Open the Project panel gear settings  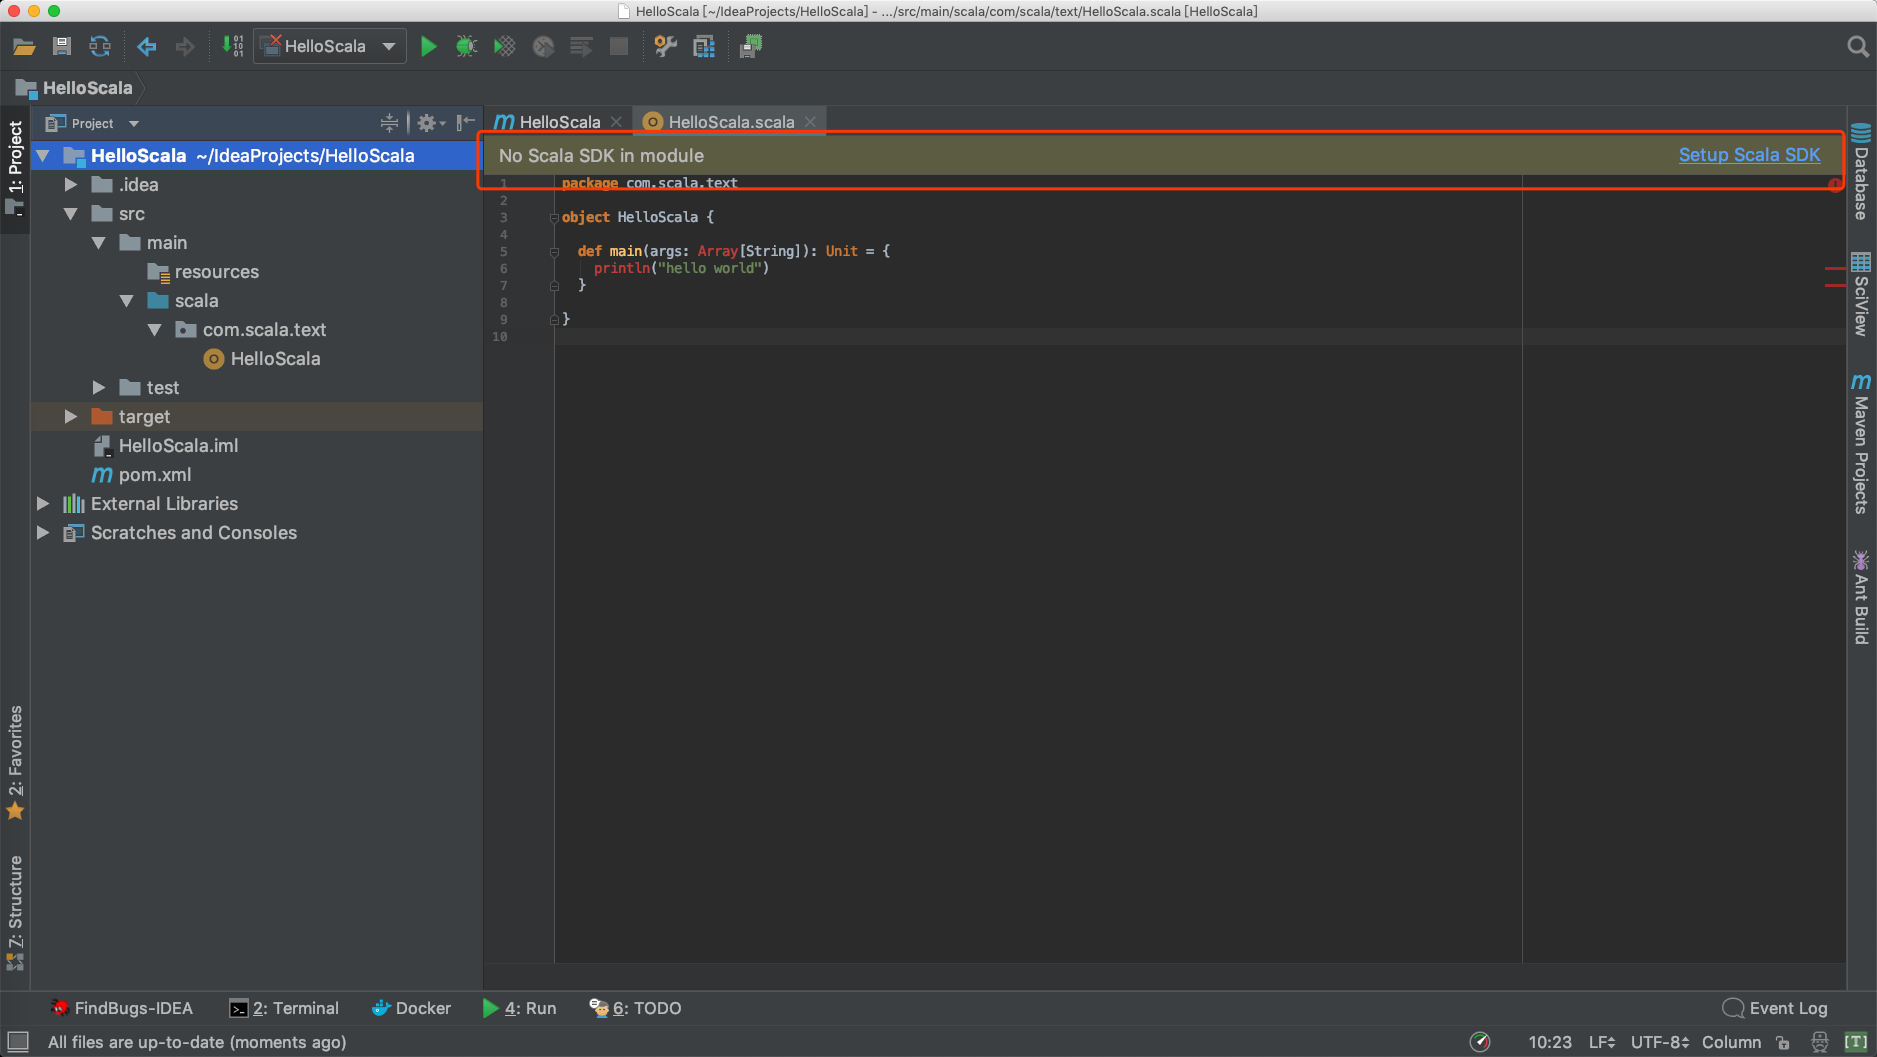click(430, 123)
